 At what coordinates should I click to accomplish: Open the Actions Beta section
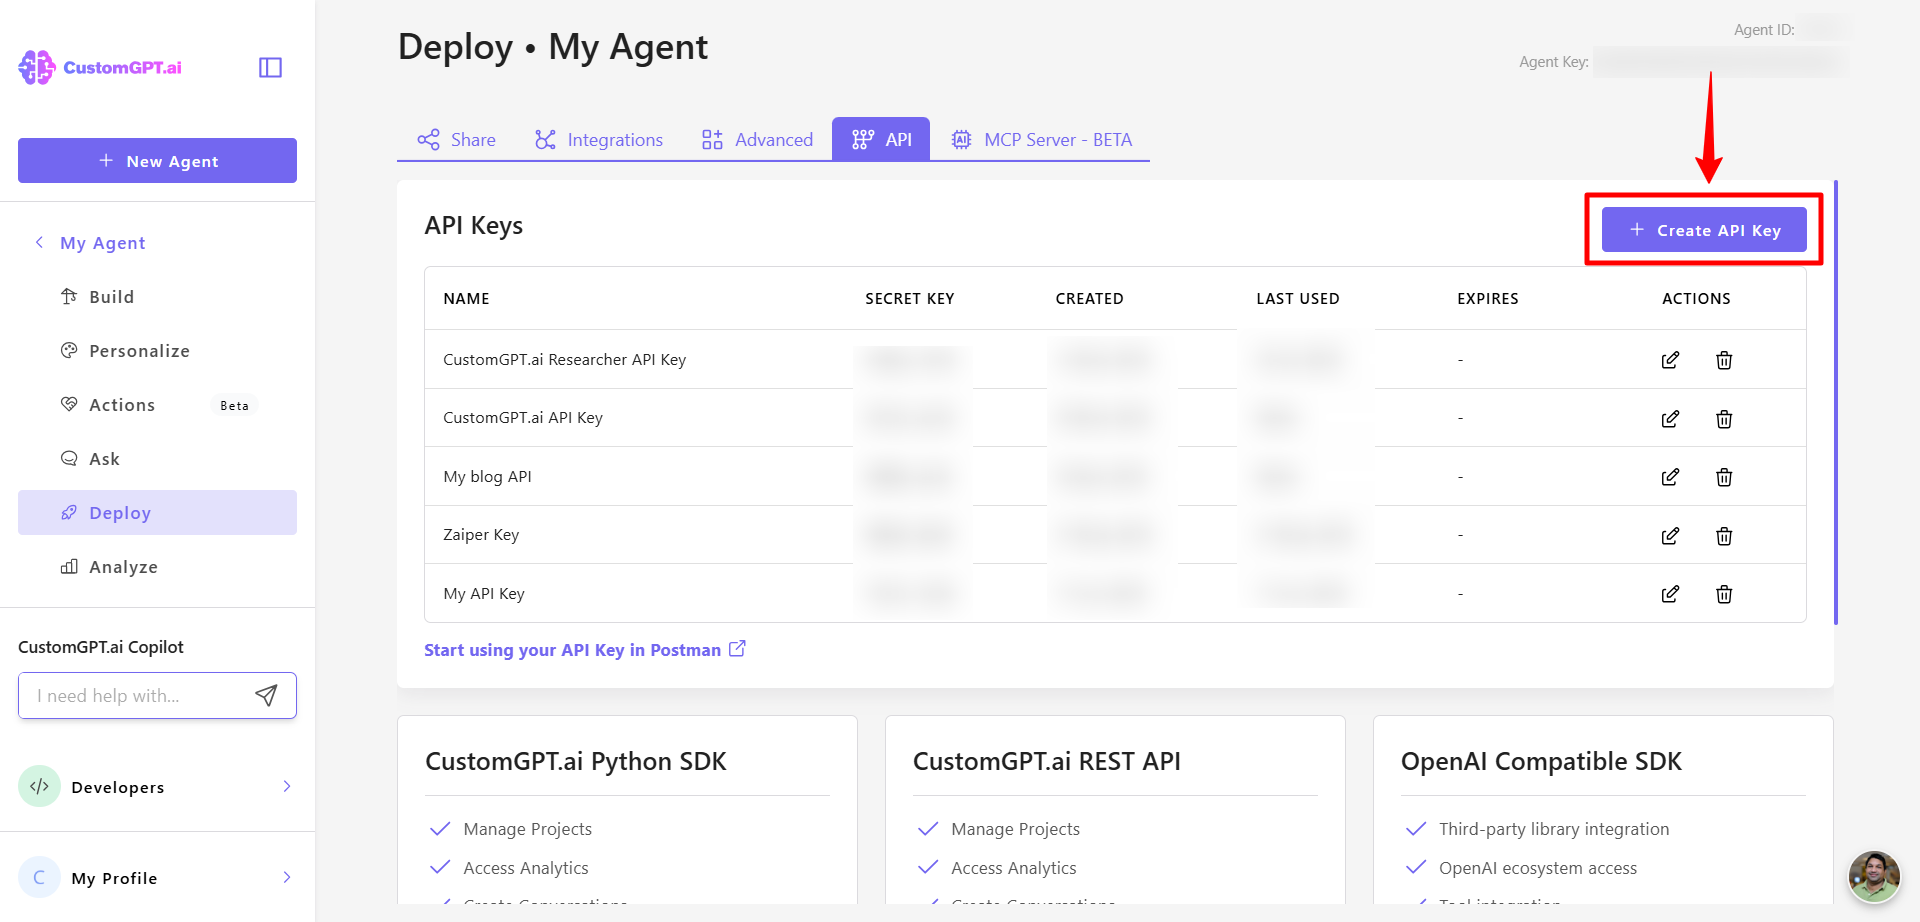click(157, 405)
